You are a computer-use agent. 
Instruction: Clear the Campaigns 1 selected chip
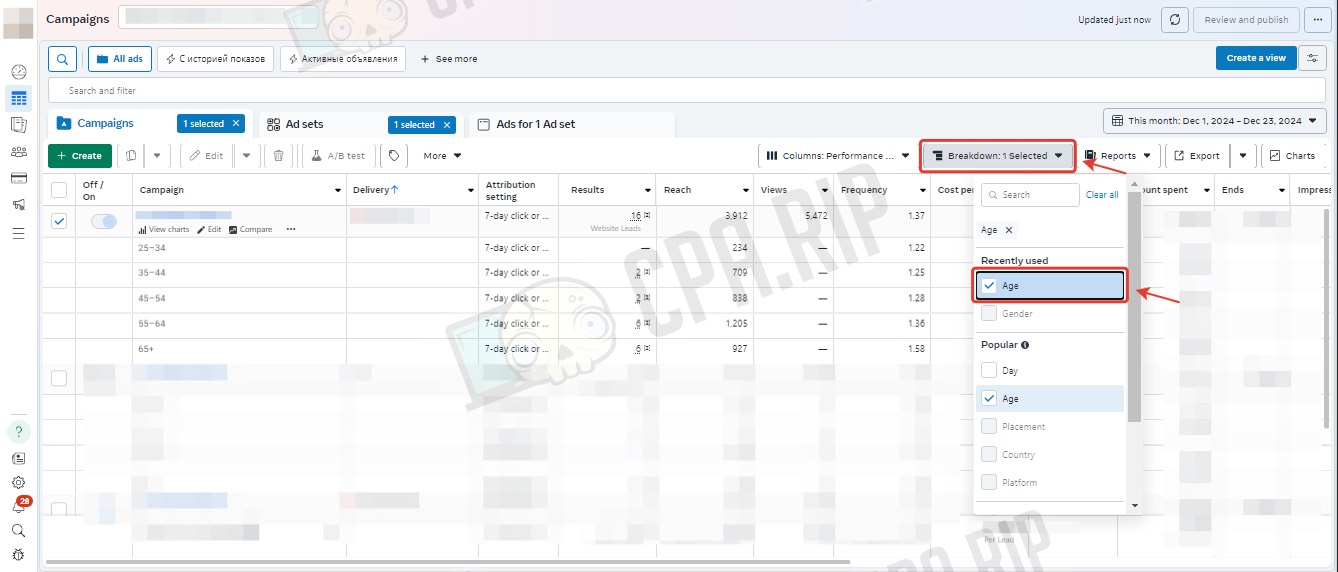236,124
